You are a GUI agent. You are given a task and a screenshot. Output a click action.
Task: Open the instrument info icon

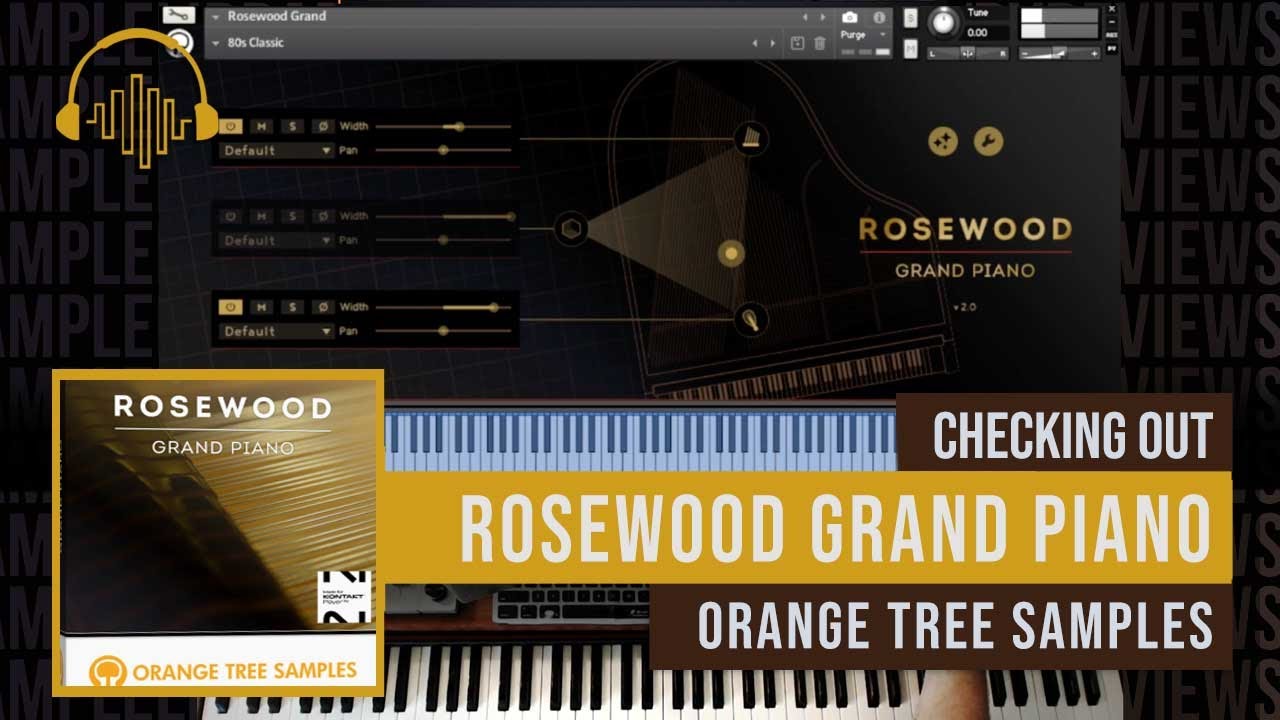pyautogui.click(x=880, y=17)
